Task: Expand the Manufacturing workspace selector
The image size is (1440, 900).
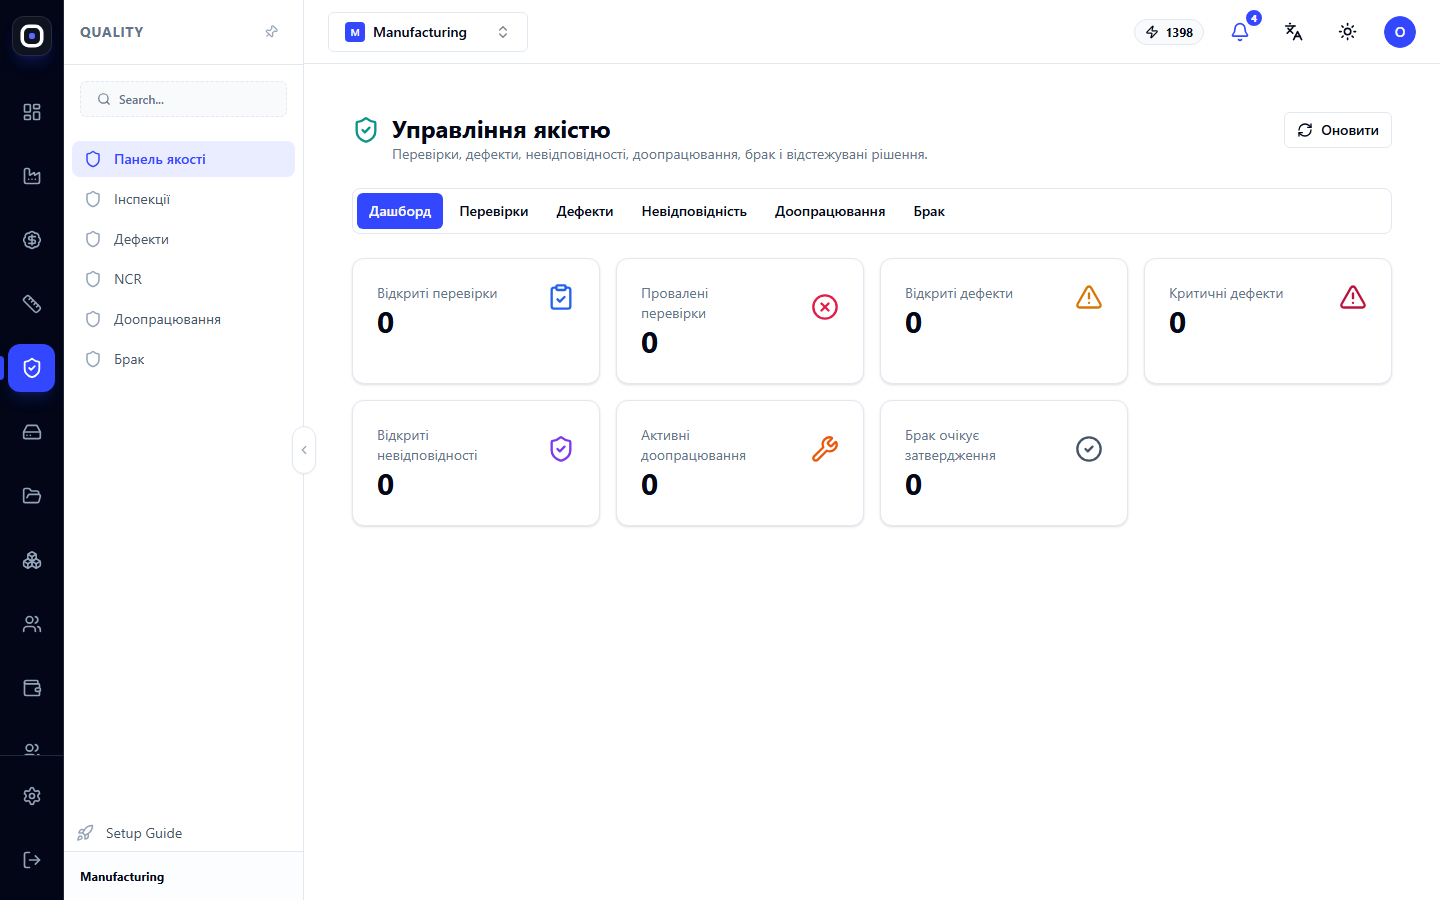Action: tap(428, 32)
